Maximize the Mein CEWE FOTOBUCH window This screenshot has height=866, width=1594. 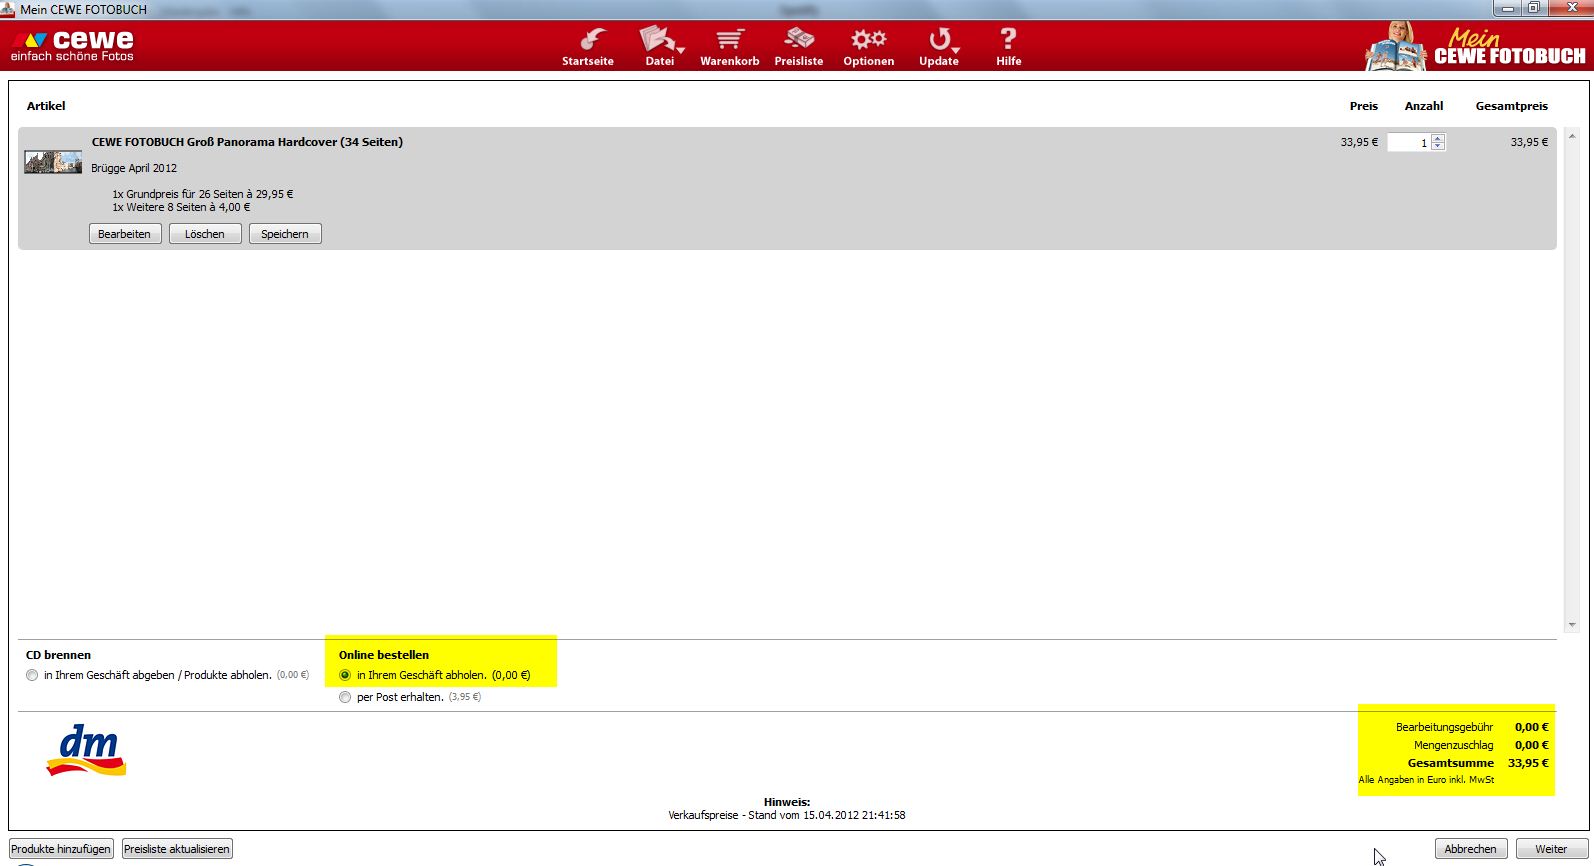click(x=1533, y=8)
